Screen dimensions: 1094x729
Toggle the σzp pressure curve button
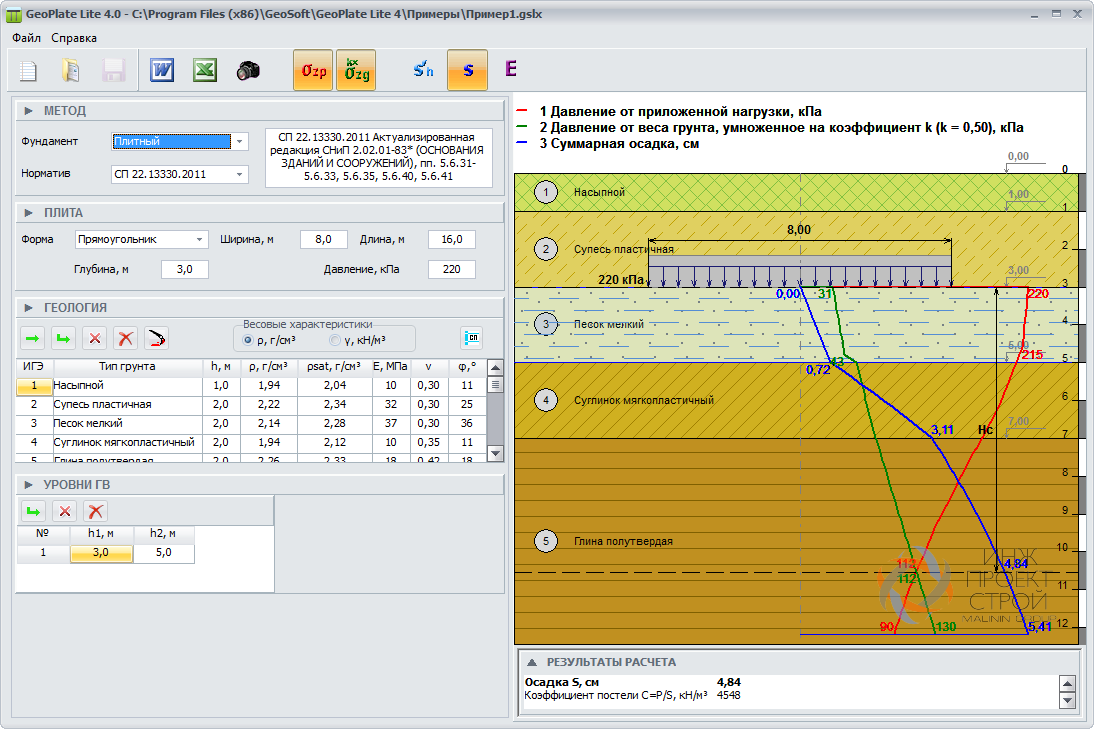[x=313, y=70]
